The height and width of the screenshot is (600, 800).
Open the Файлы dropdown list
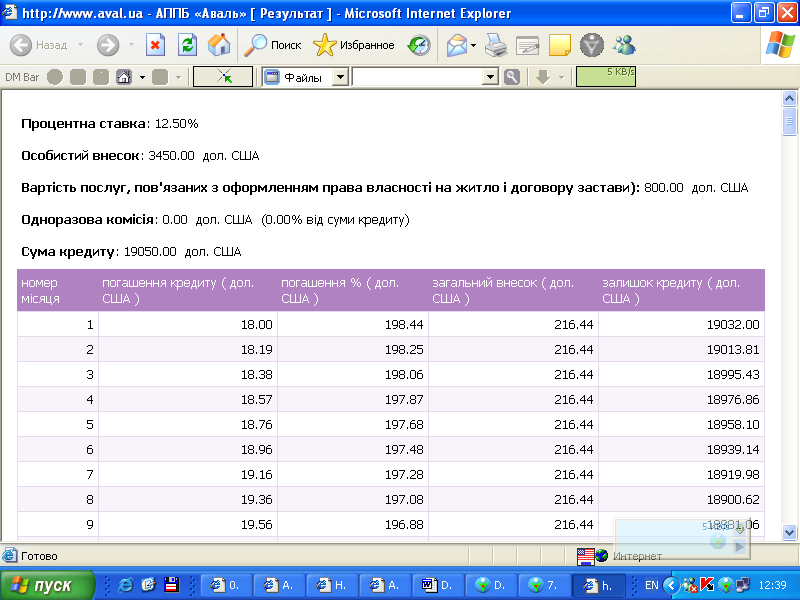[x=340, y=77]
